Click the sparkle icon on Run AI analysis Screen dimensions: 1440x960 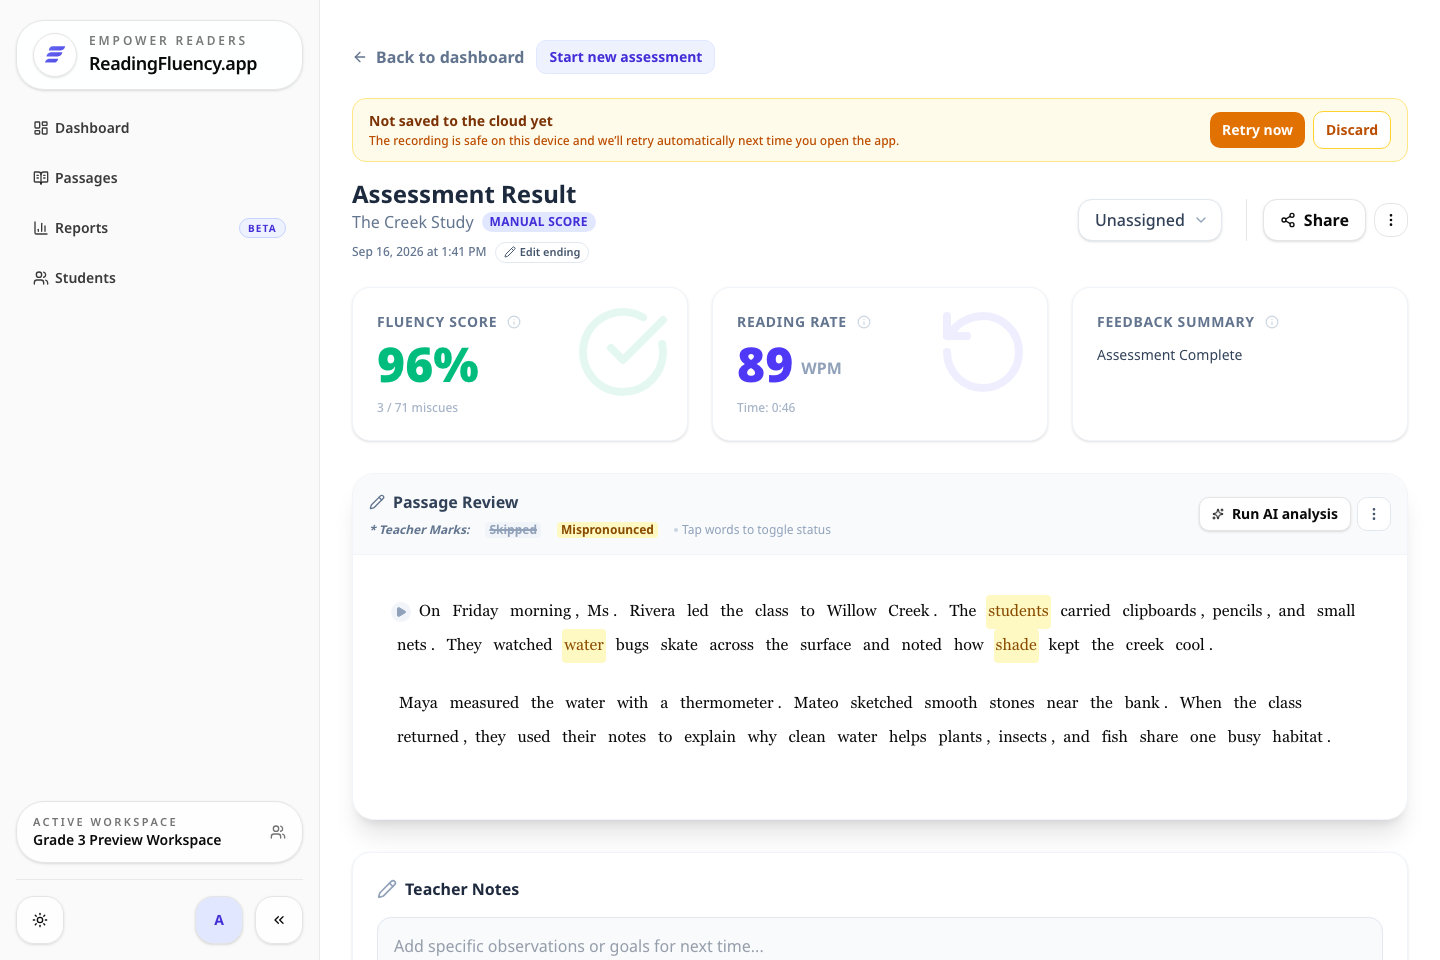(x=1218, y=514)
